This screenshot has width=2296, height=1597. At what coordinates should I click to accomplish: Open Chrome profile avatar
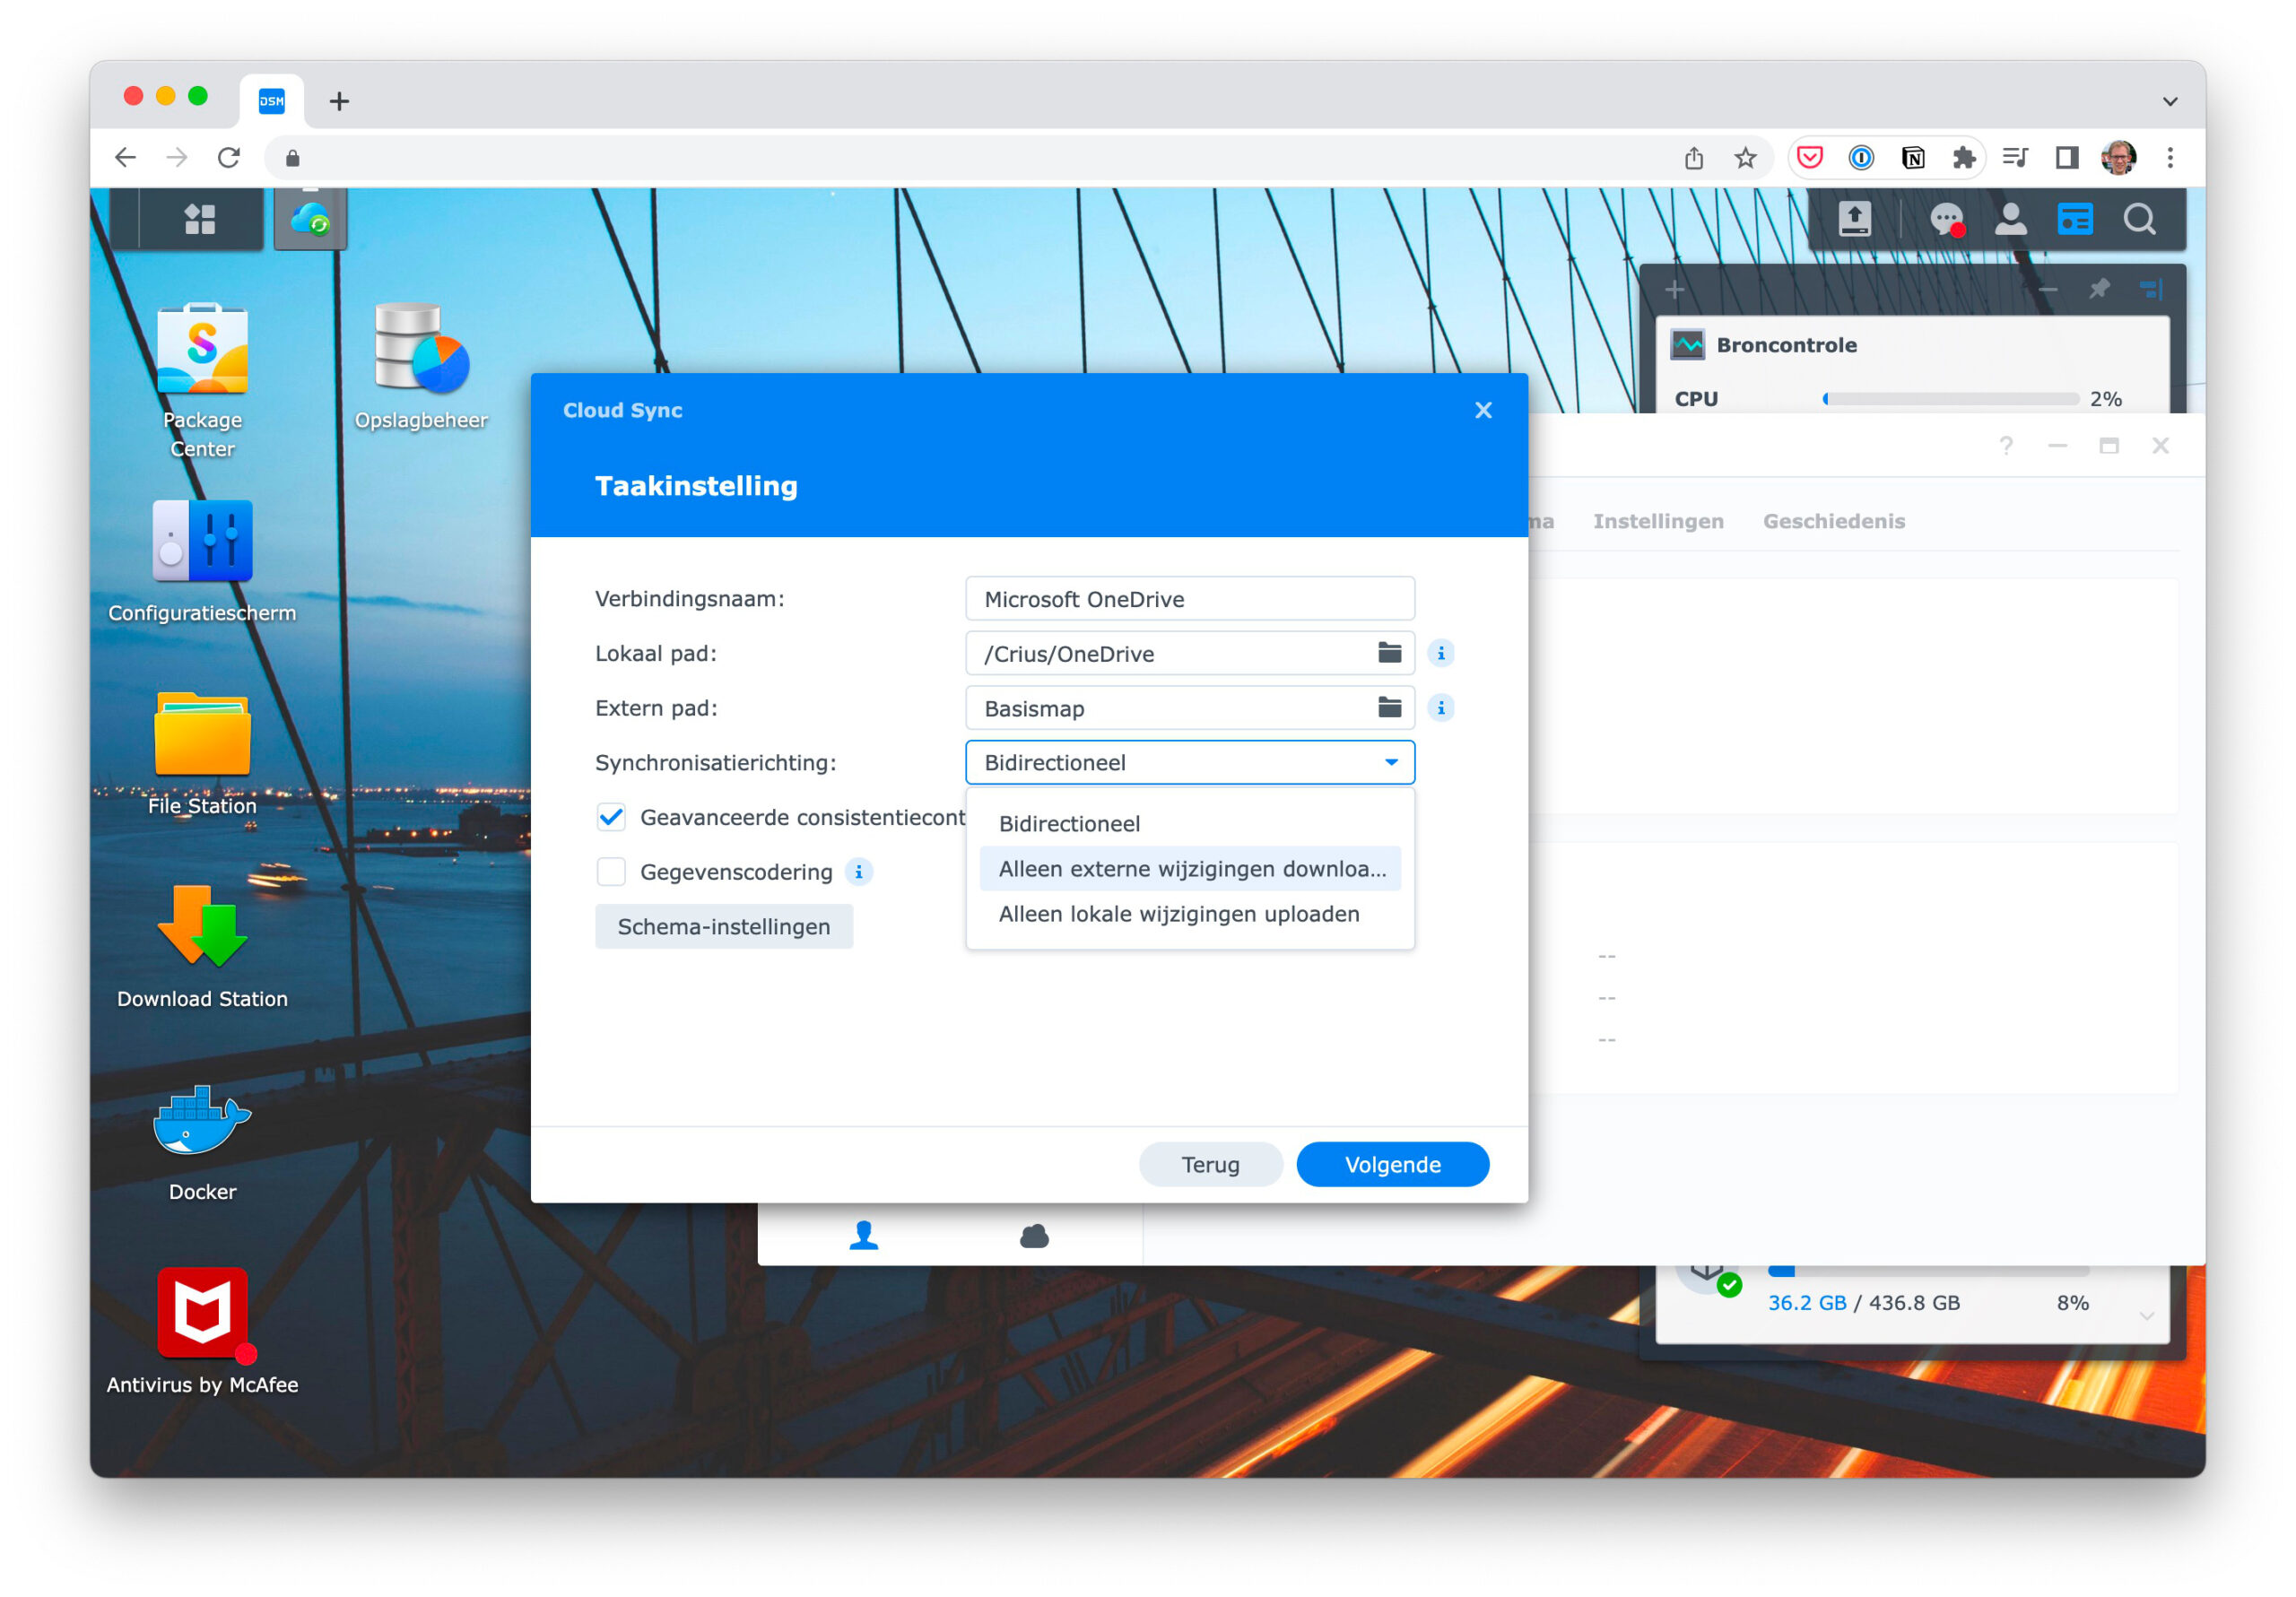[2118, 157]
